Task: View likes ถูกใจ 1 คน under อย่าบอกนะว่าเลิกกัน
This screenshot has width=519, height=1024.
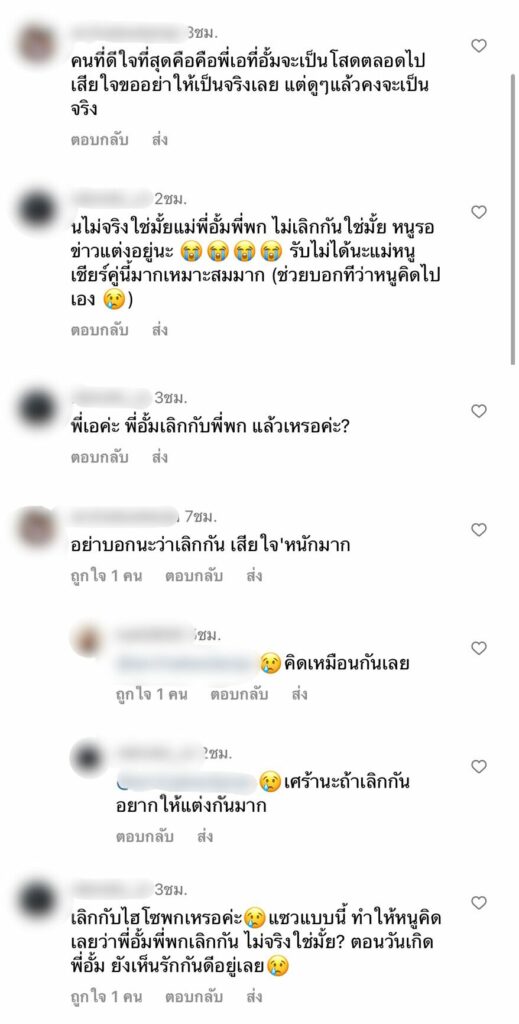Action: click(x=106, y=576)
